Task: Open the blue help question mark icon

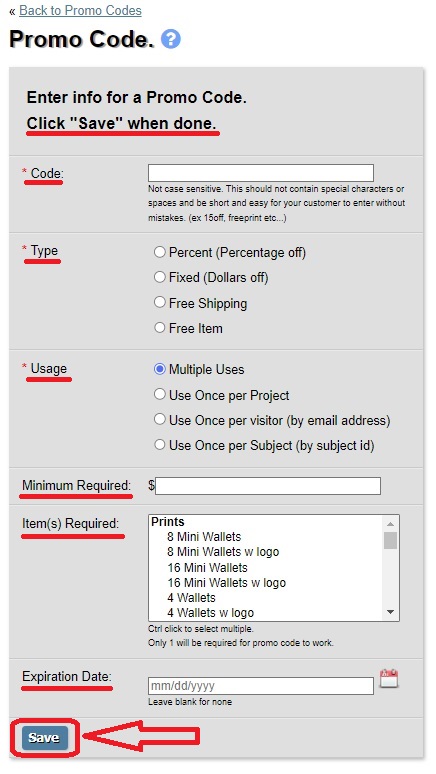Action: click(171, 39)
